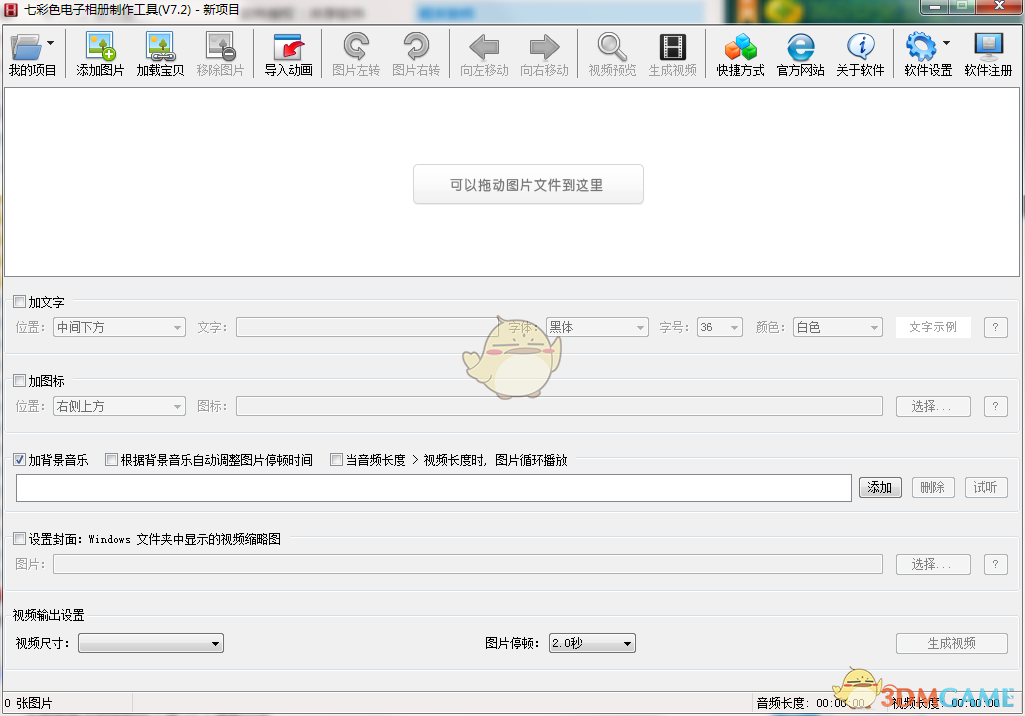
Task: Click the 生成视频 toolbar icon
Action: click(672, 53)
